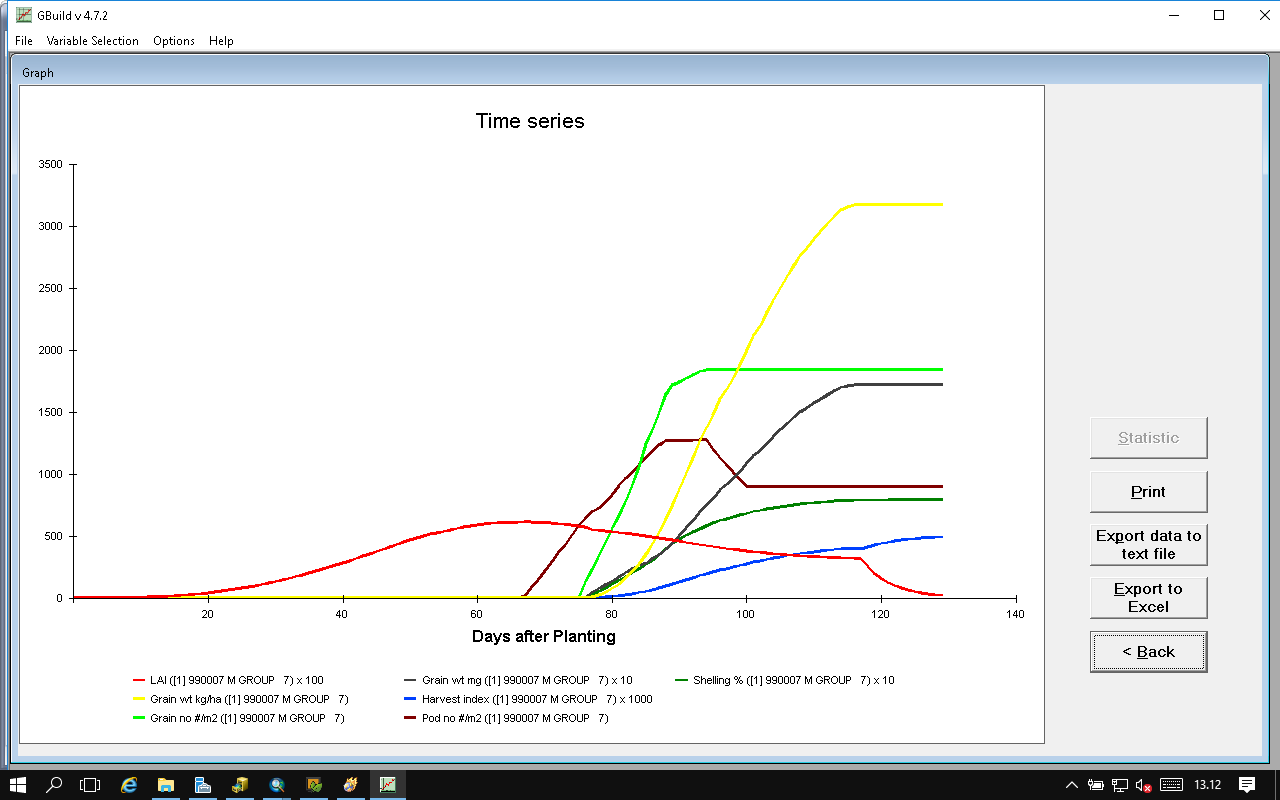Open the taskbar search magnifier
Viewport: 1280px width, 800px height.
[x=55, y=785]
